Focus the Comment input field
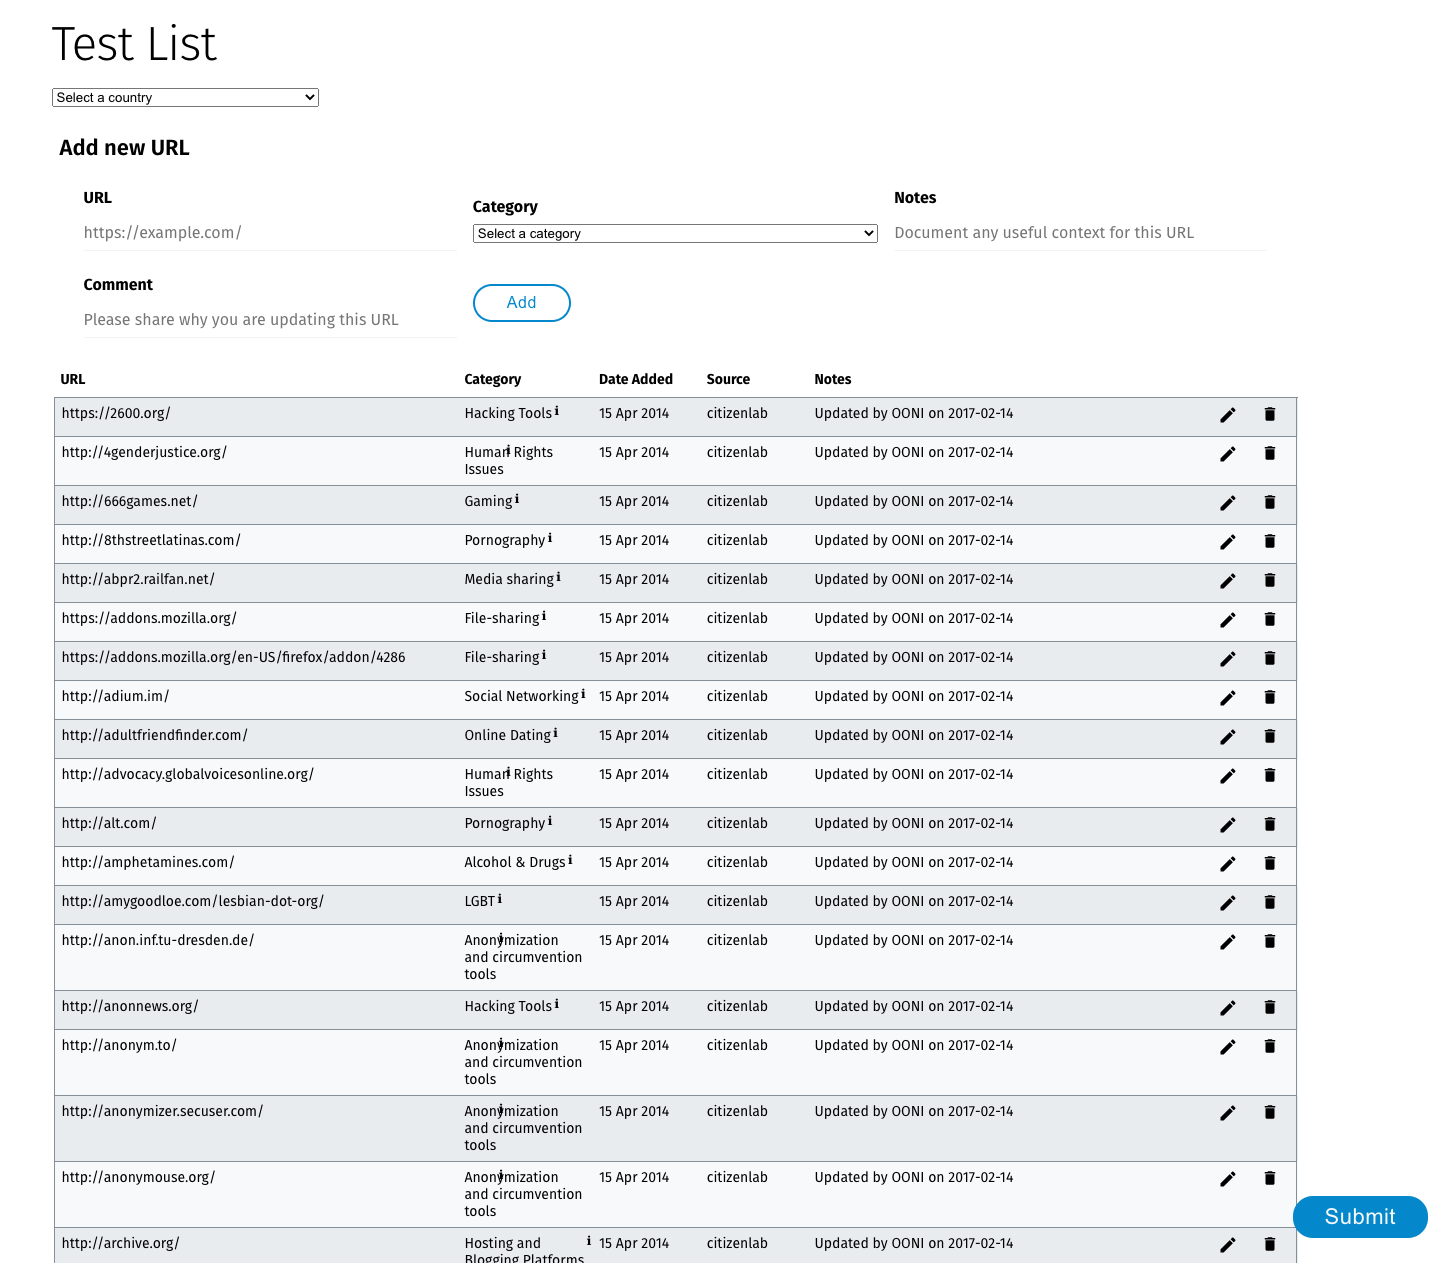 [x=268, y=320]
